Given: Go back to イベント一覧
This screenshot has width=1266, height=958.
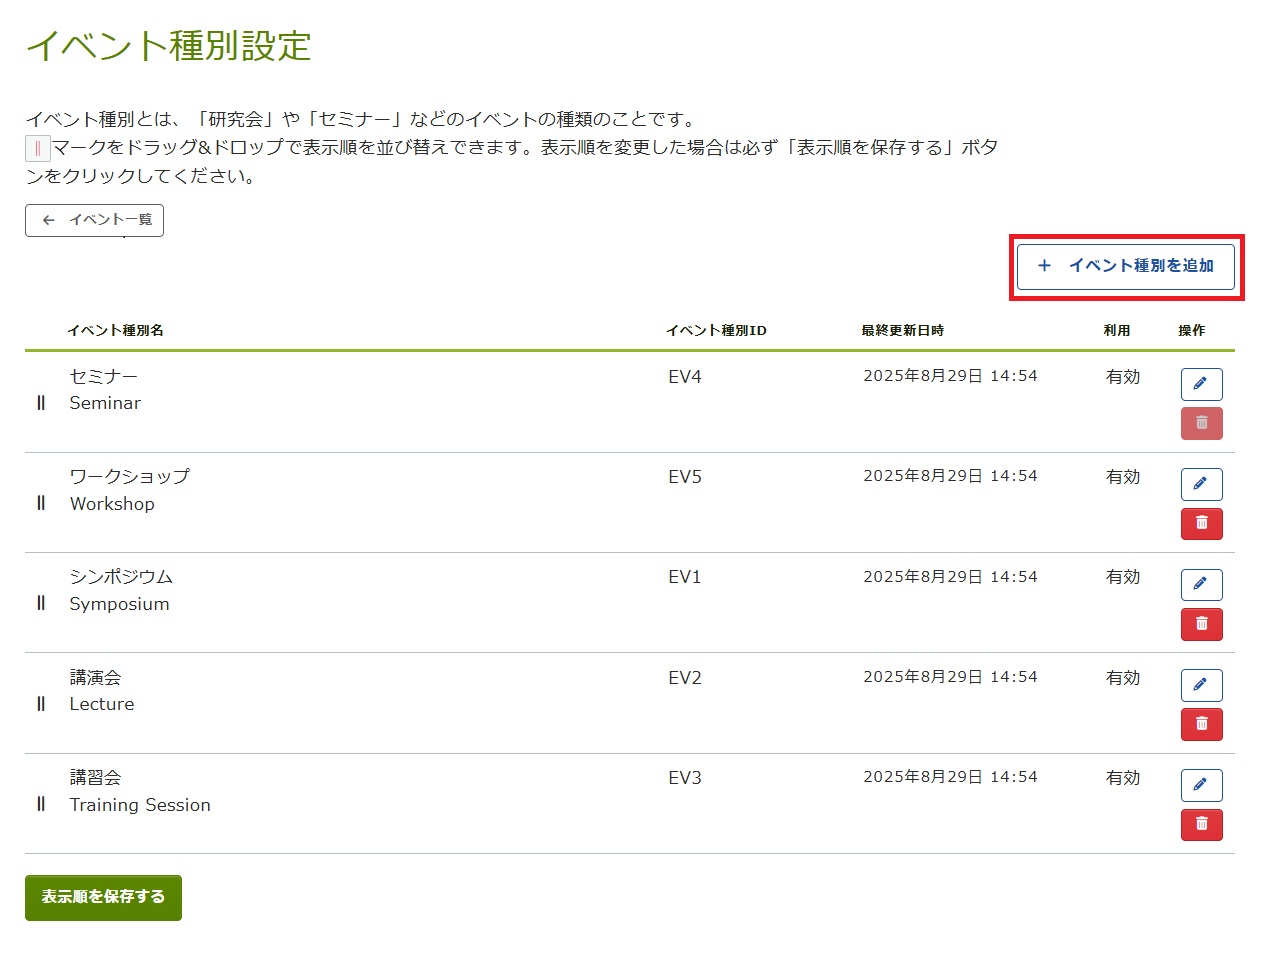Looking at the screenshot, I should coord(94,220).
